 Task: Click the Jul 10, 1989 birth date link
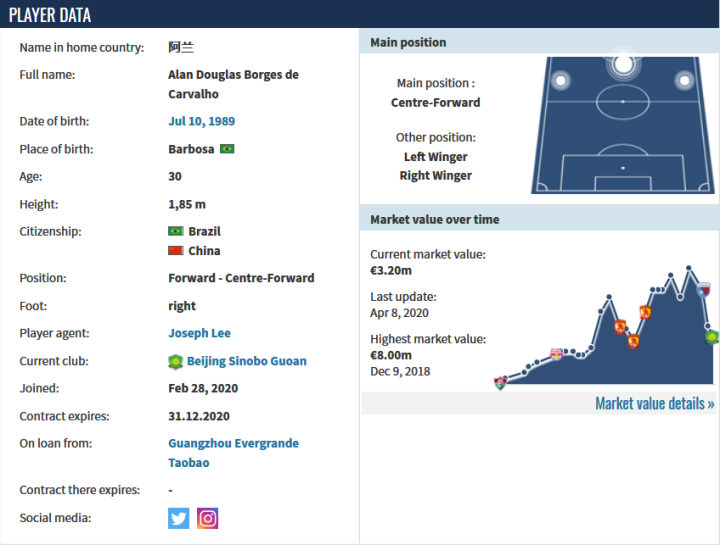201,121
